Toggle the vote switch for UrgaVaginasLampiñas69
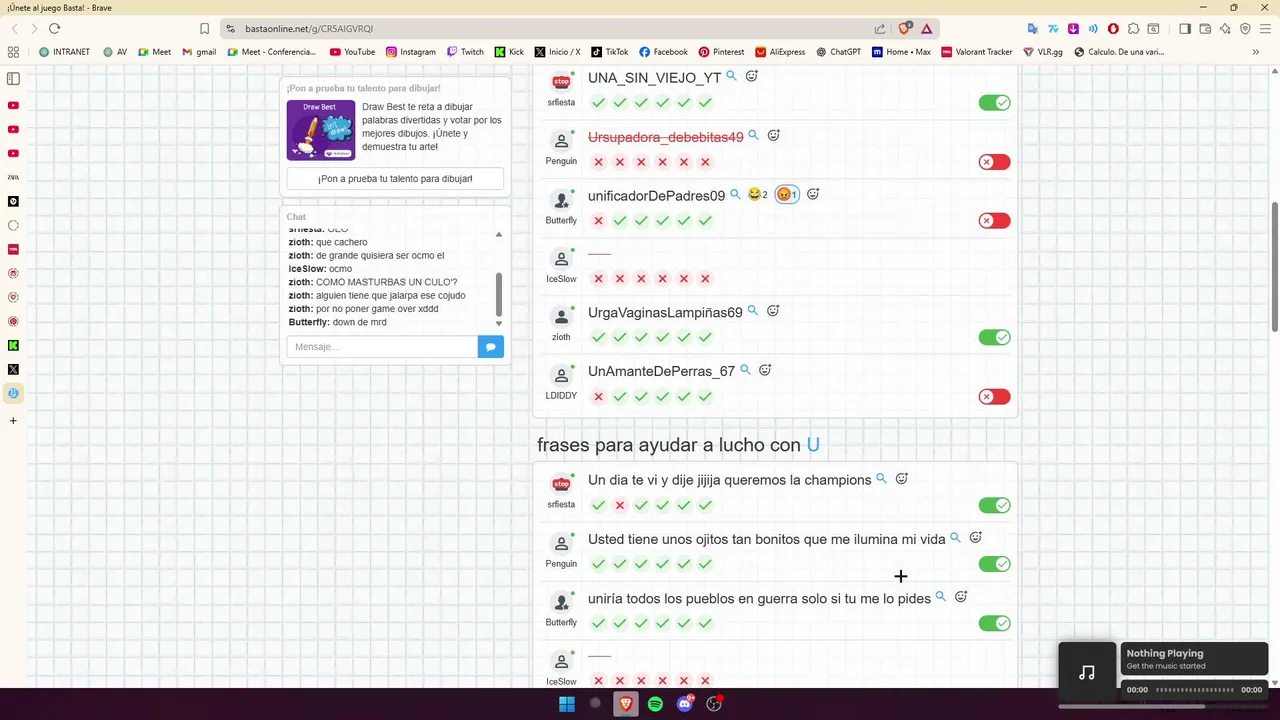 pyautogui.click(x=994, y=338)
